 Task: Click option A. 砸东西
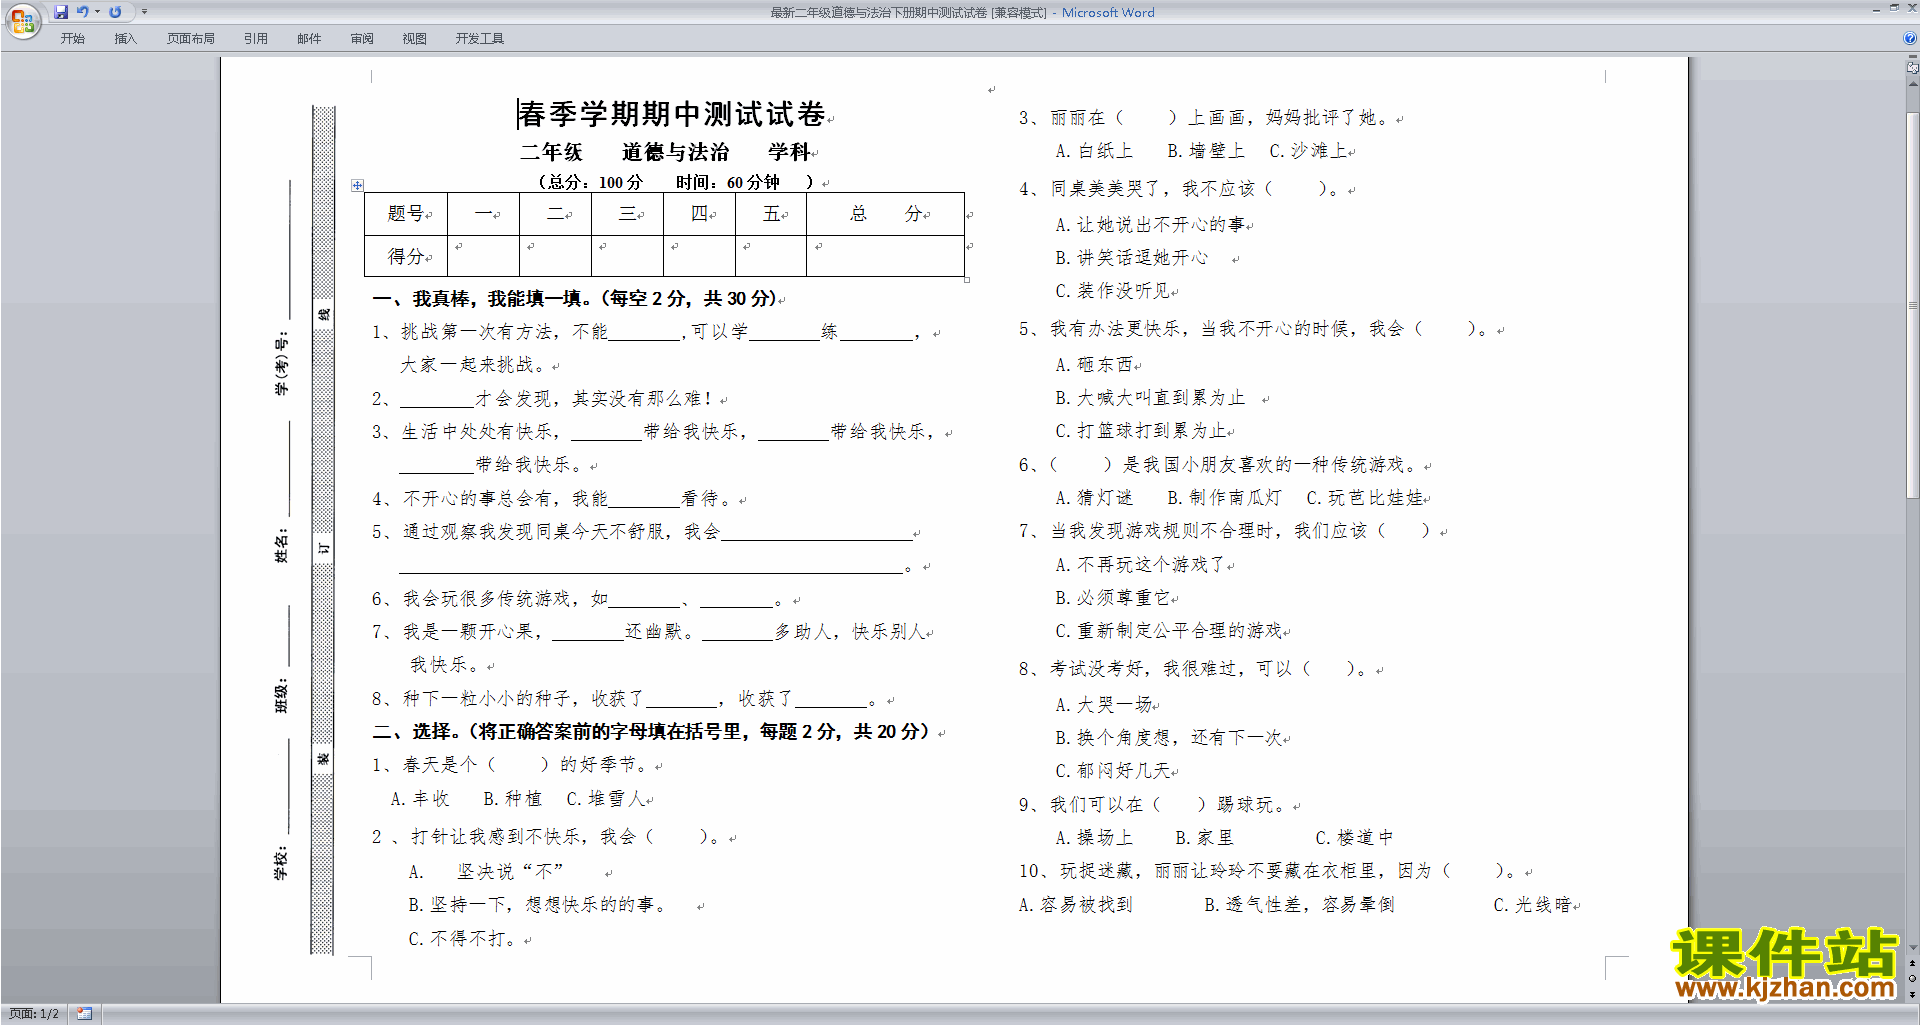tap(1095, 365)
